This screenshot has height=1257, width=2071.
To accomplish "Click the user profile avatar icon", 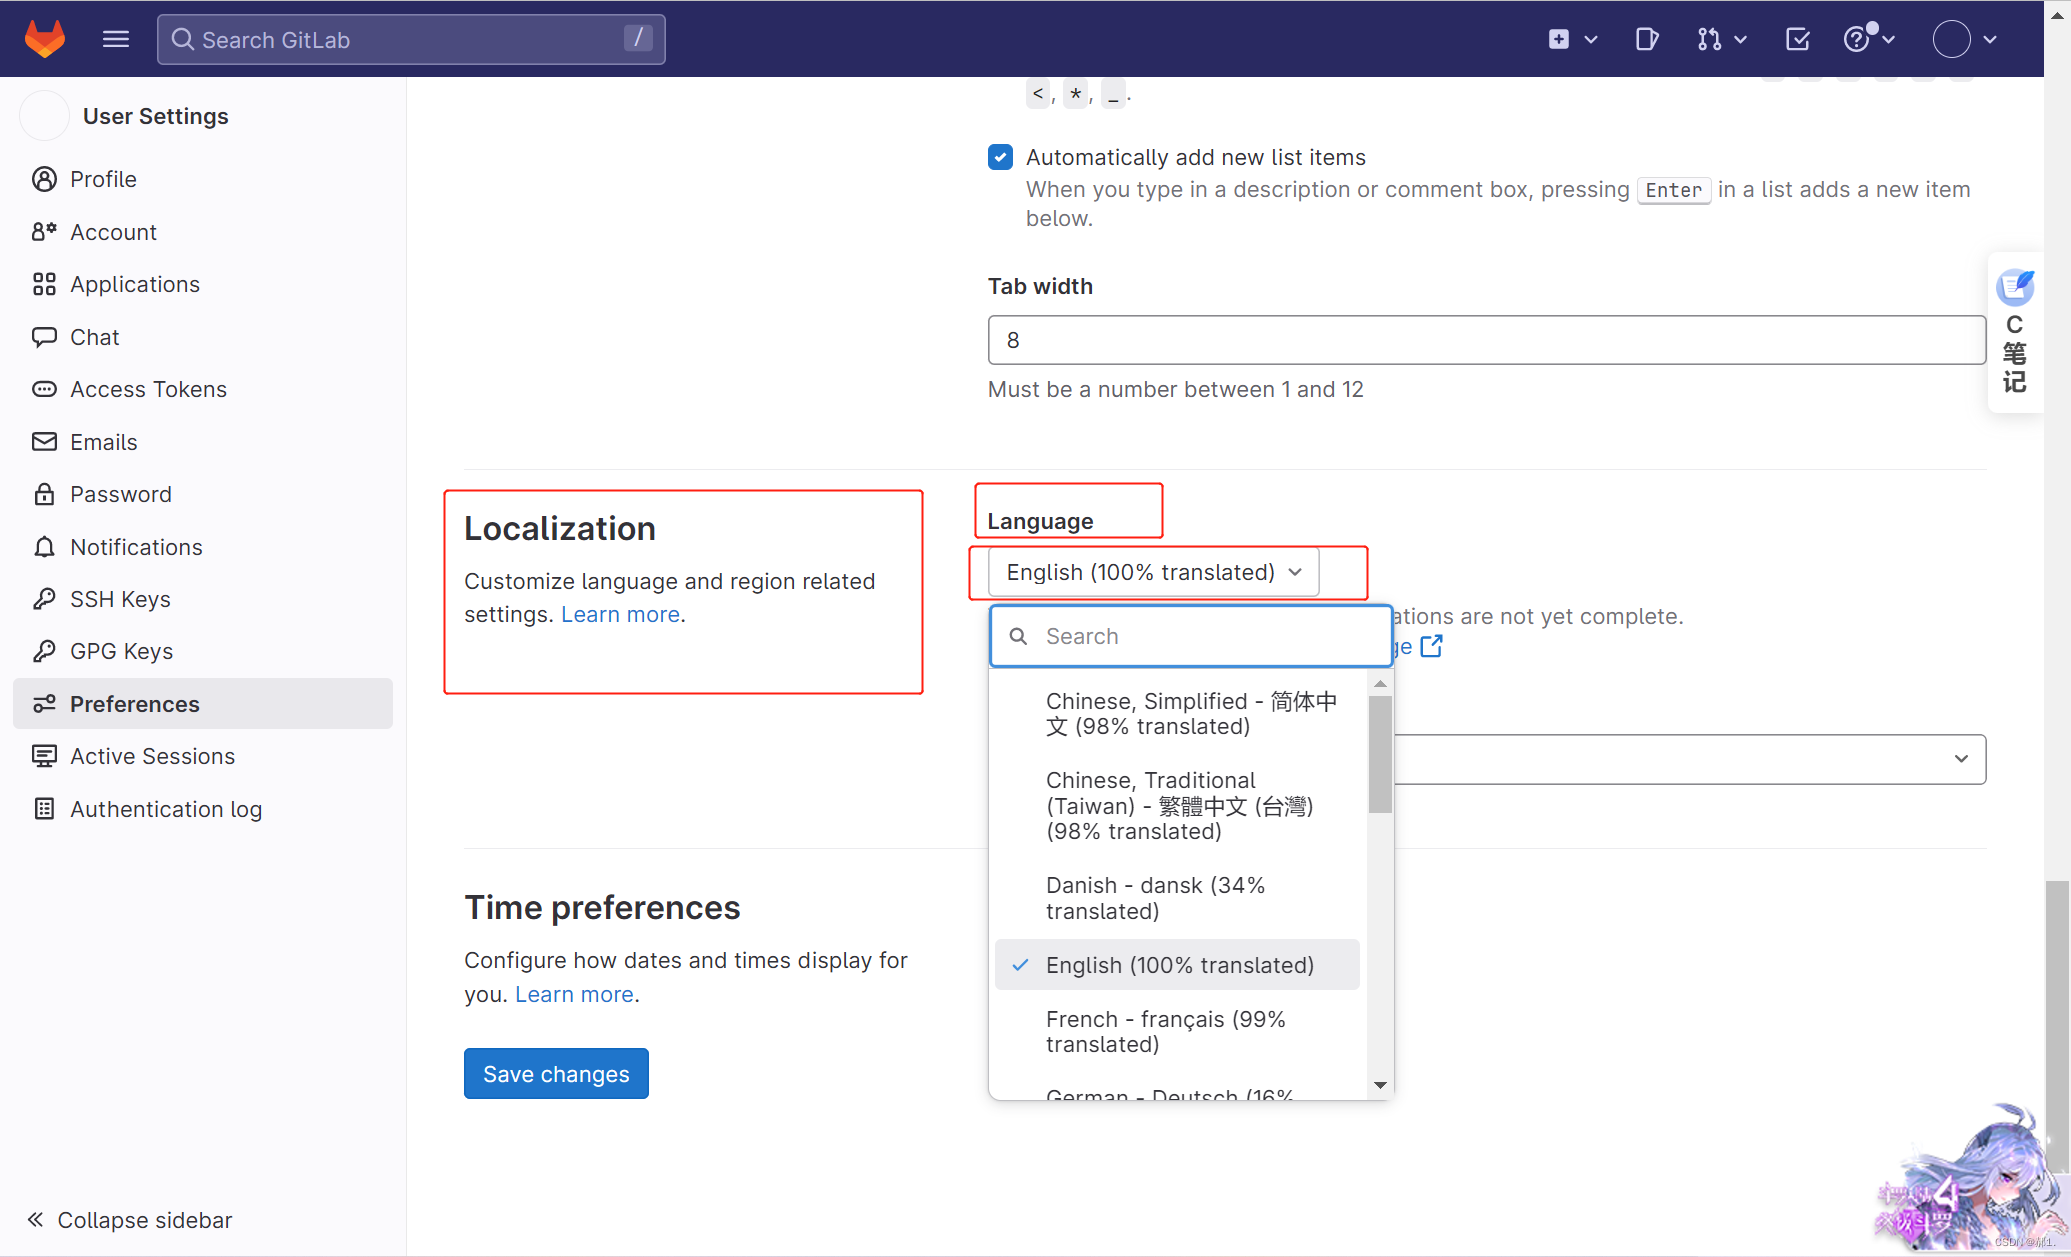I will 1953,40.
